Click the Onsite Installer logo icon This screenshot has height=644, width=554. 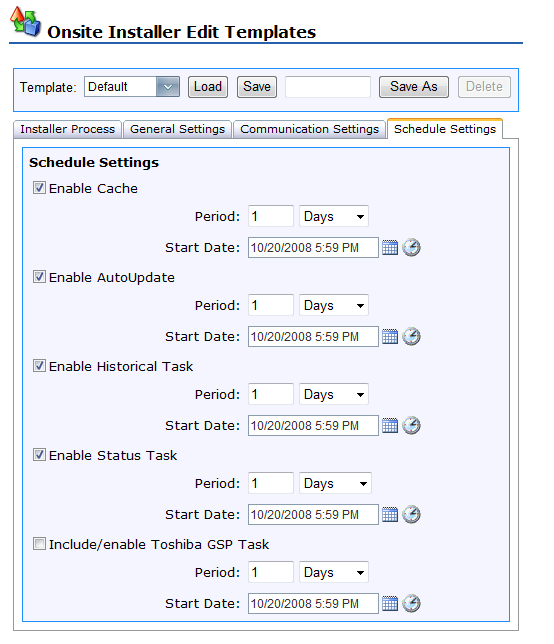25,21
